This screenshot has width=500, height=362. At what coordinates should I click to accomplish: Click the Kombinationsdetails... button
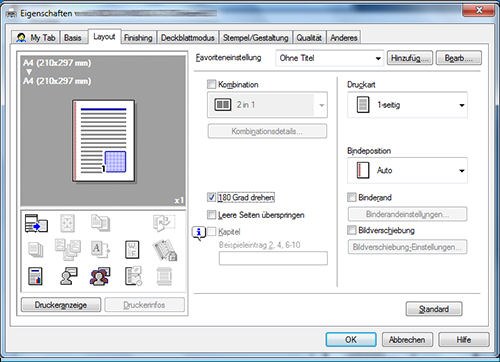267,131
